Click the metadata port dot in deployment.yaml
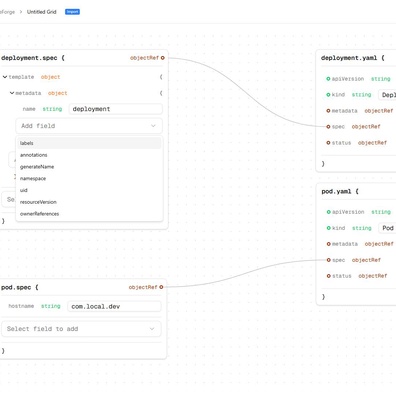 point(328,111)
